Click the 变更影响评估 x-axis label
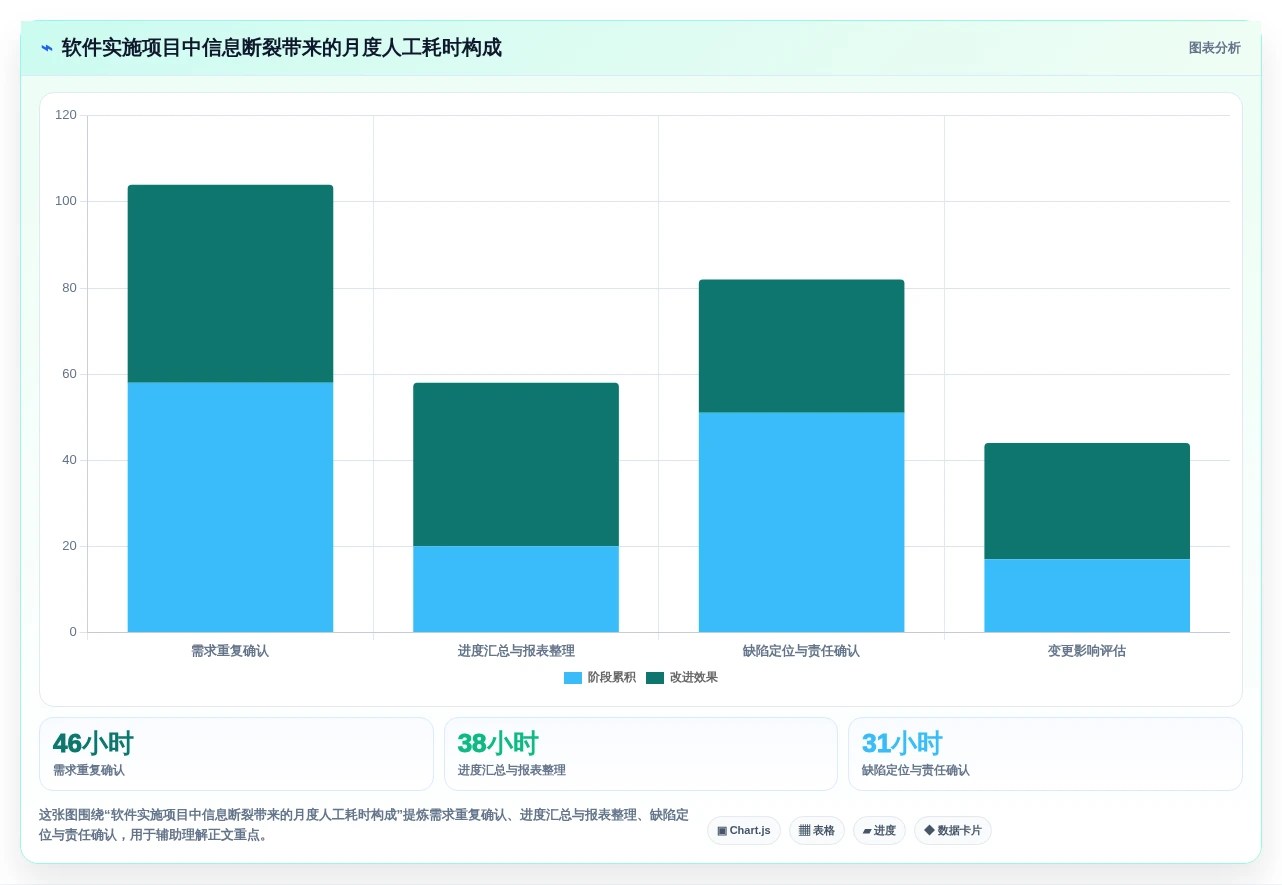Screen dimensions: 1282x885 pyautogui.click(x=1087, y=650)
